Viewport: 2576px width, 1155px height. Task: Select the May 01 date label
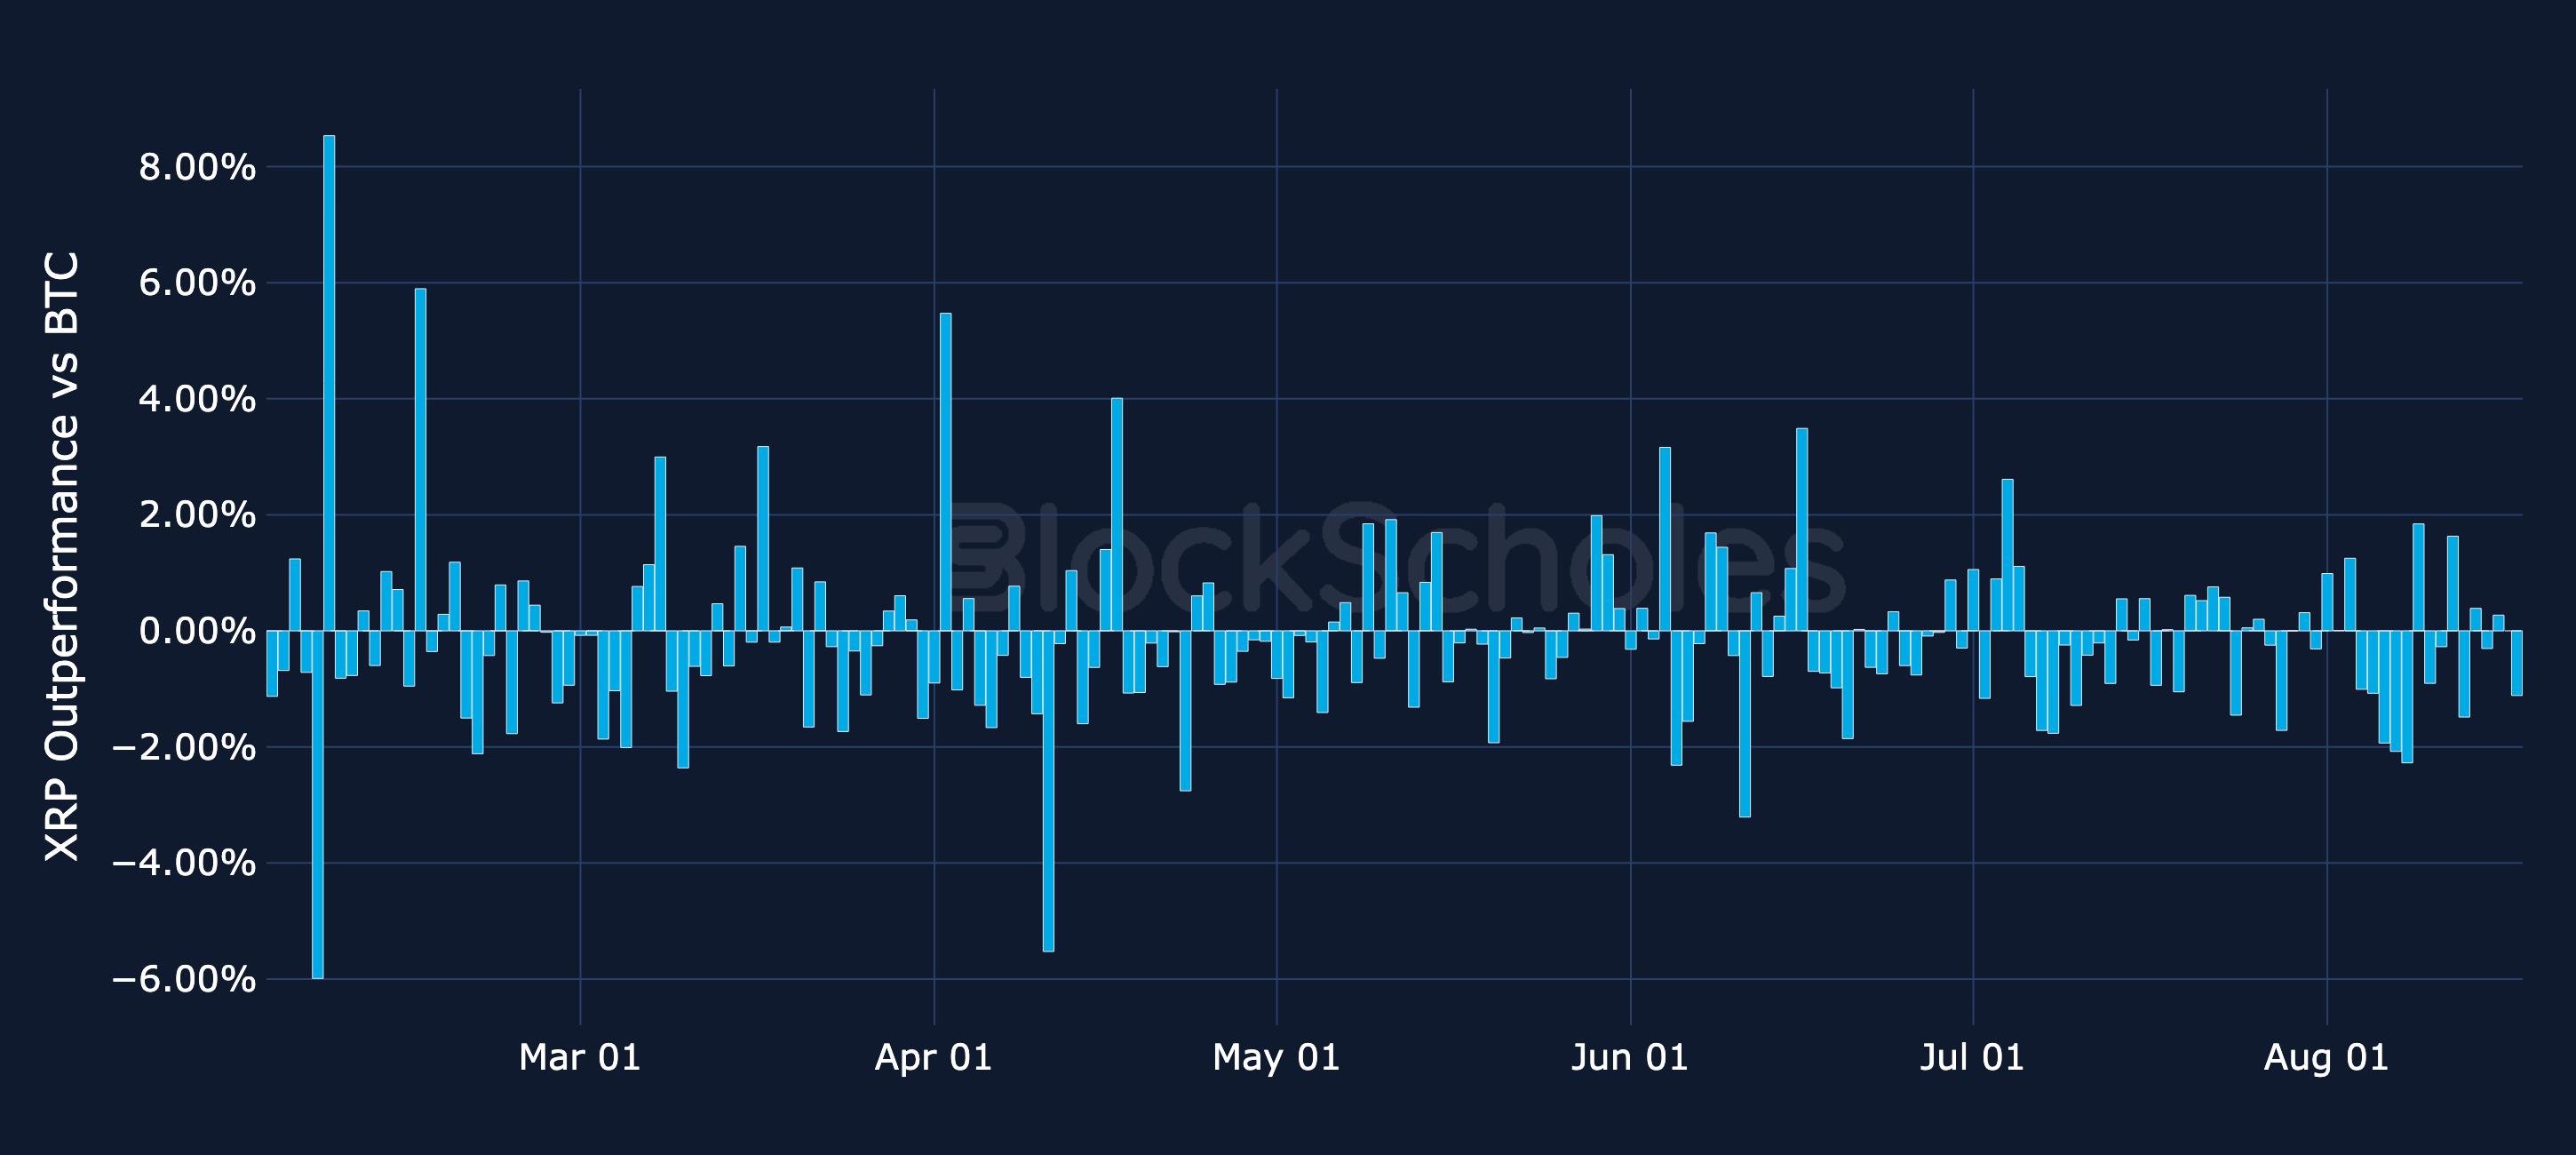click(x=1276, y=1057)
